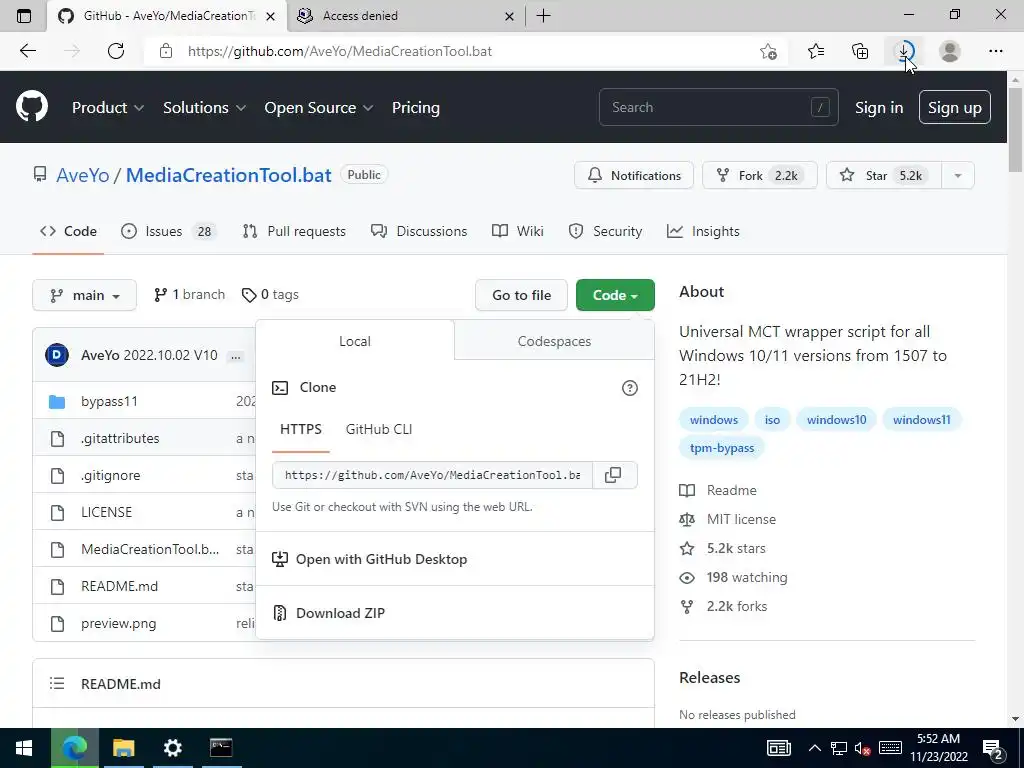
Task: Open File Explorer from taskbar
Action: coord(123,748)
